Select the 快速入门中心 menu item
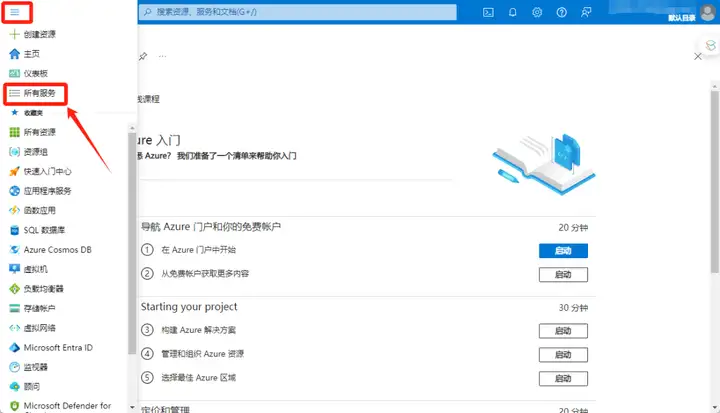720x413 pixels. 48,171
